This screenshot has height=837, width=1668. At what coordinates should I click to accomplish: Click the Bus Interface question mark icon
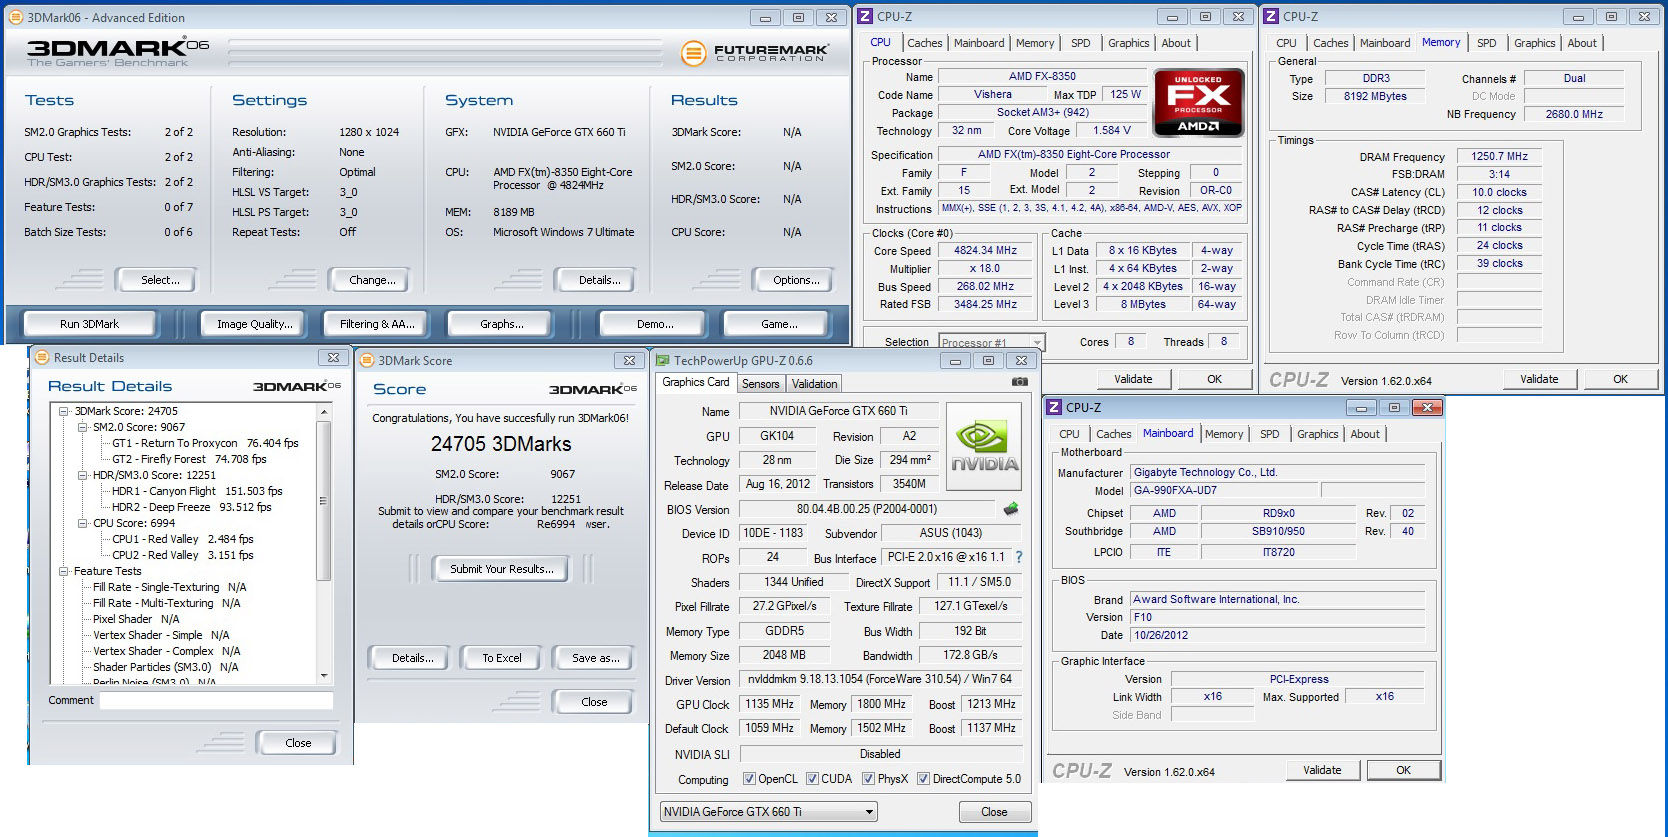[1019, 557]
